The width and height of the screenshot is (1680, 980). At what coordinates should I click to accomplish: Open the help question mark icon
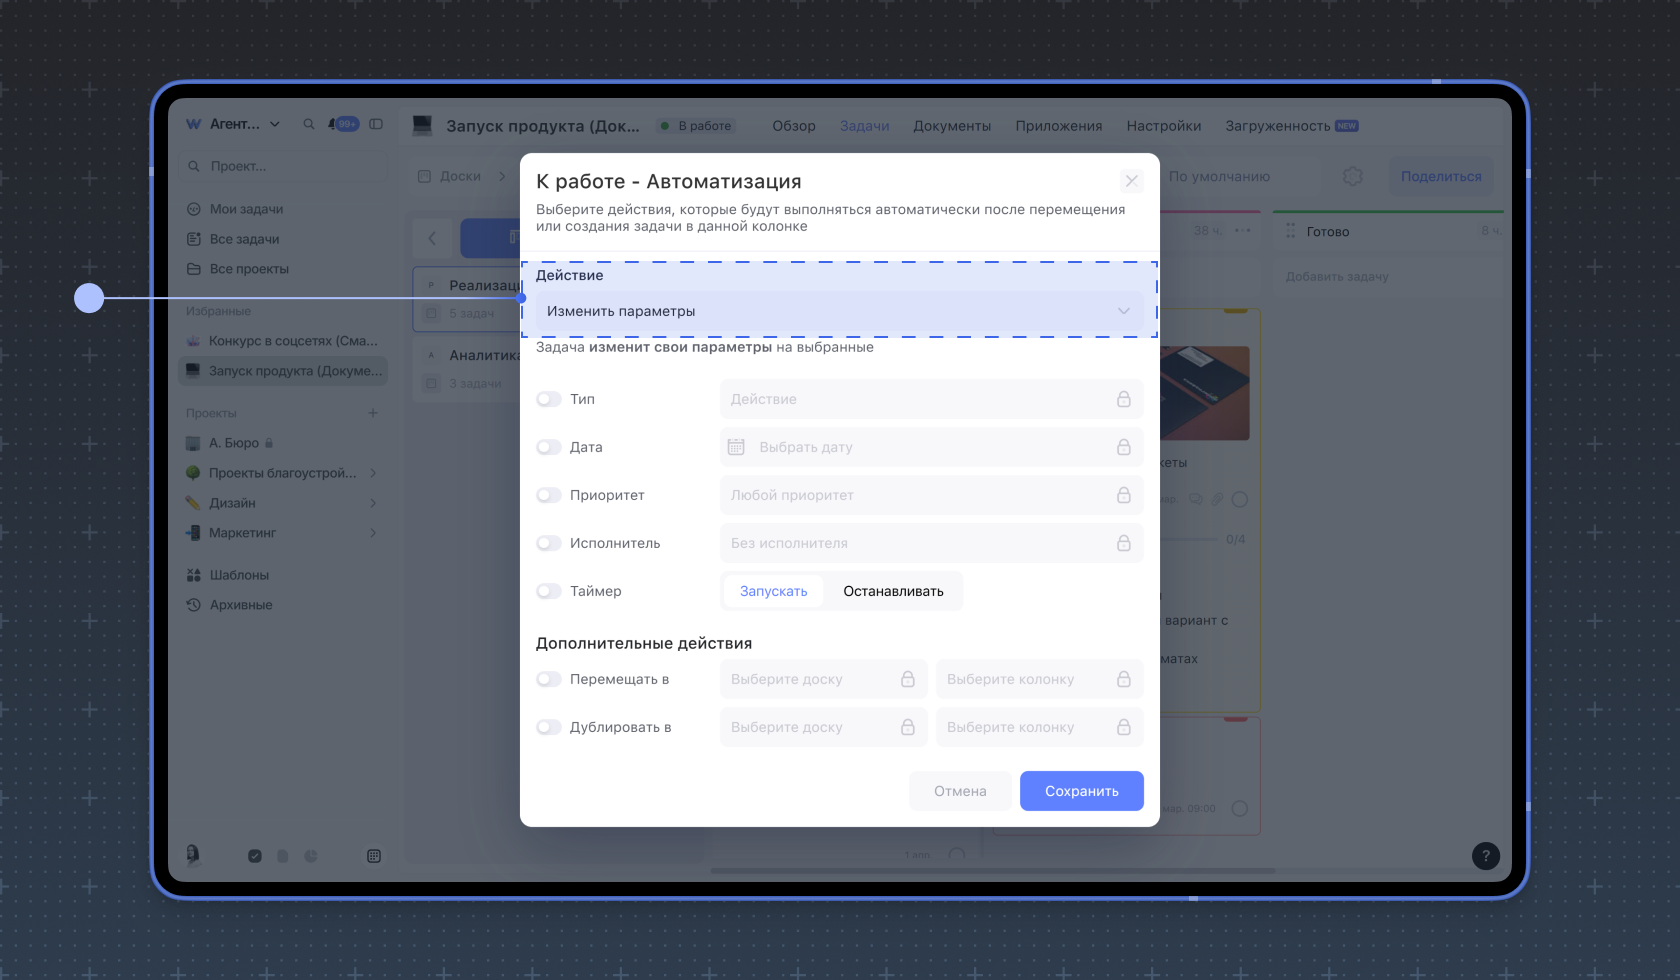1485,855
